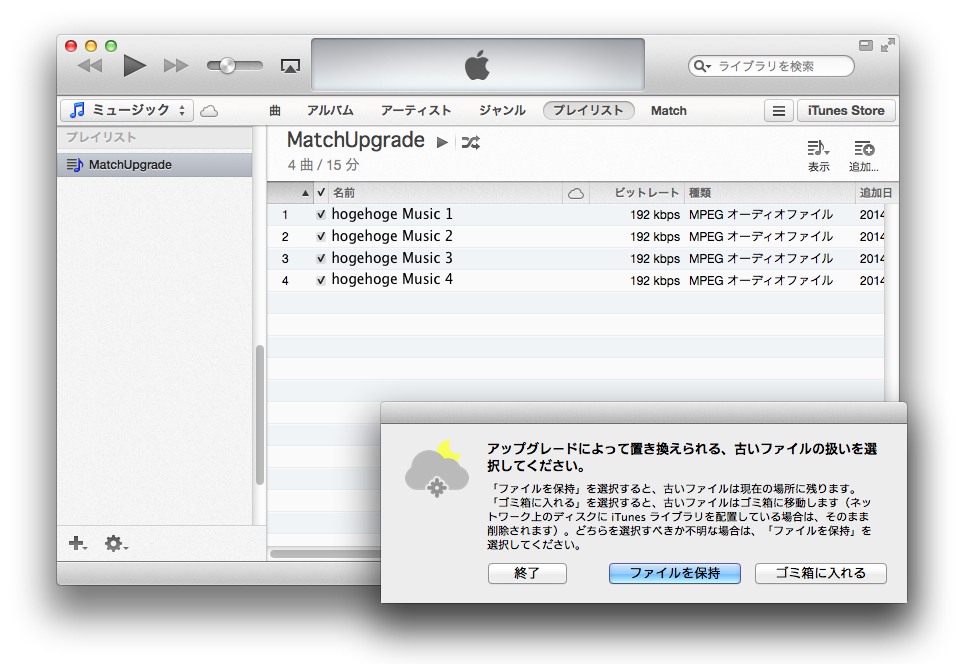The image size is (956, 664).
Task: Sort by 追加日 column header
Action: [x=875, y=193]
